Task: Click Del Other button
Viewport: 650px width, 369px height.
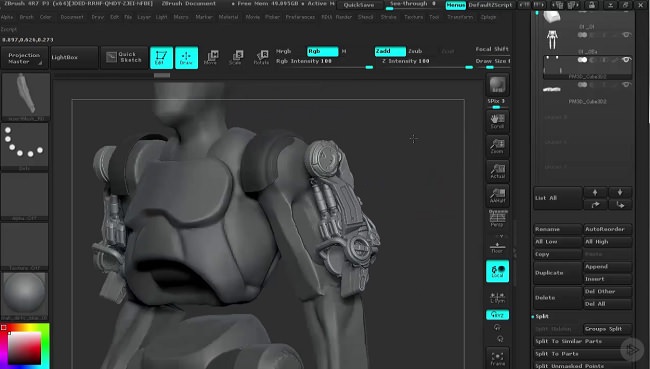Action: coord(608,291)
